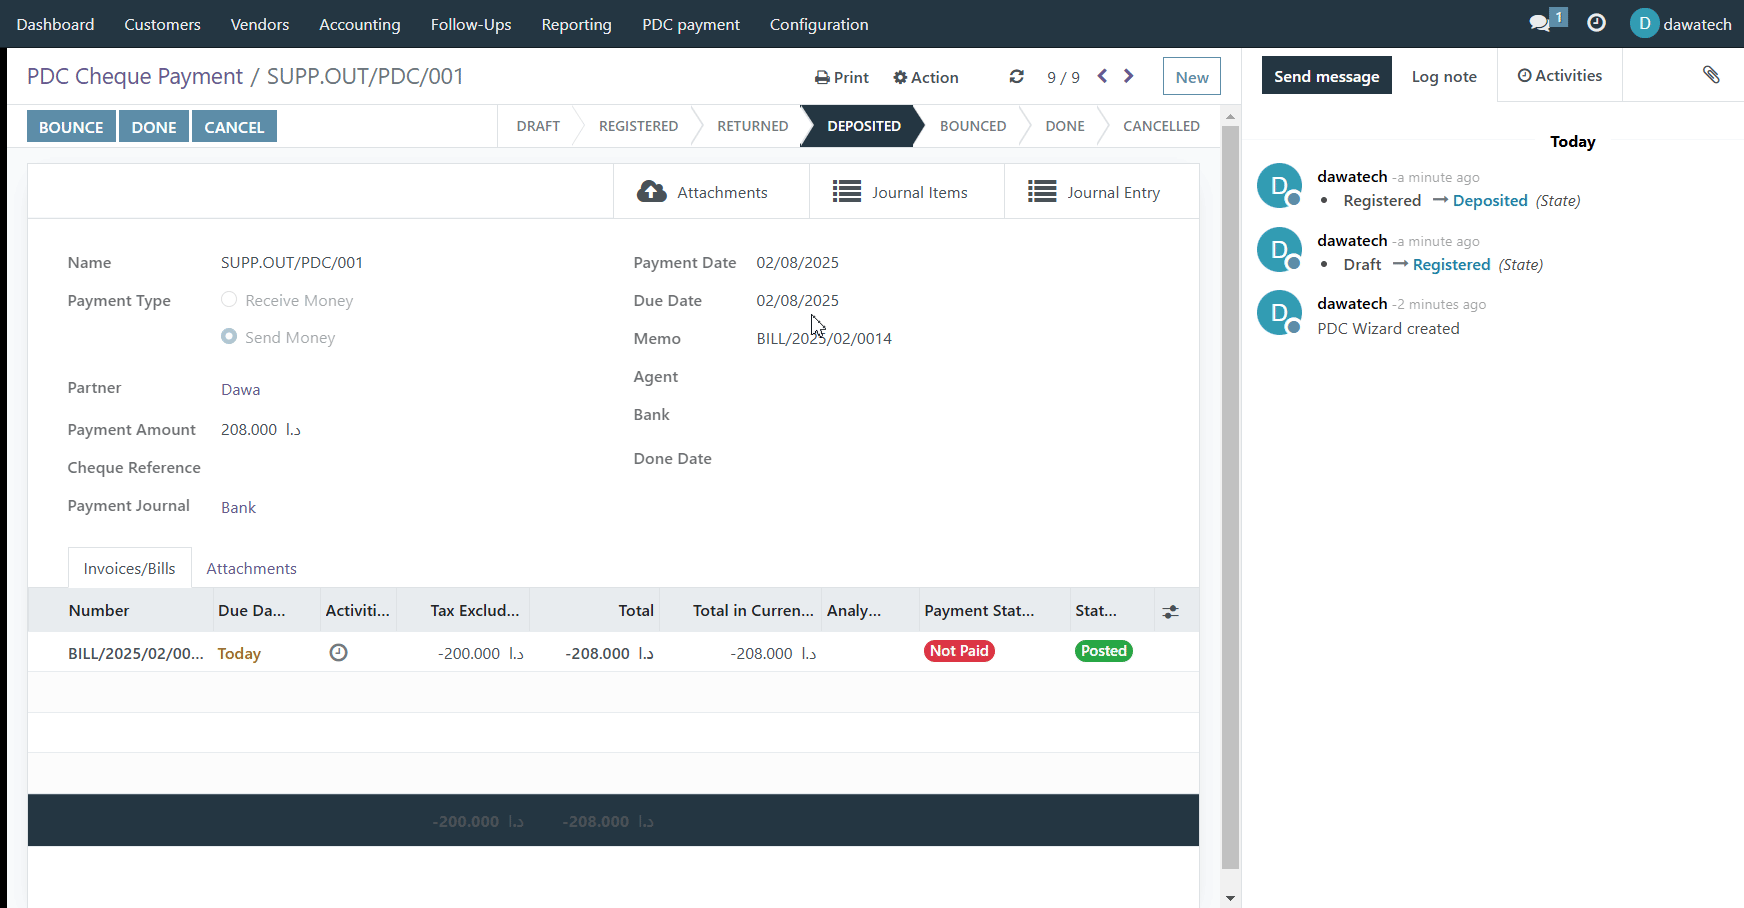Open the Configuration menu
Image resolution: width=1744 pixels, height=908 pixels.
point(819,24)
